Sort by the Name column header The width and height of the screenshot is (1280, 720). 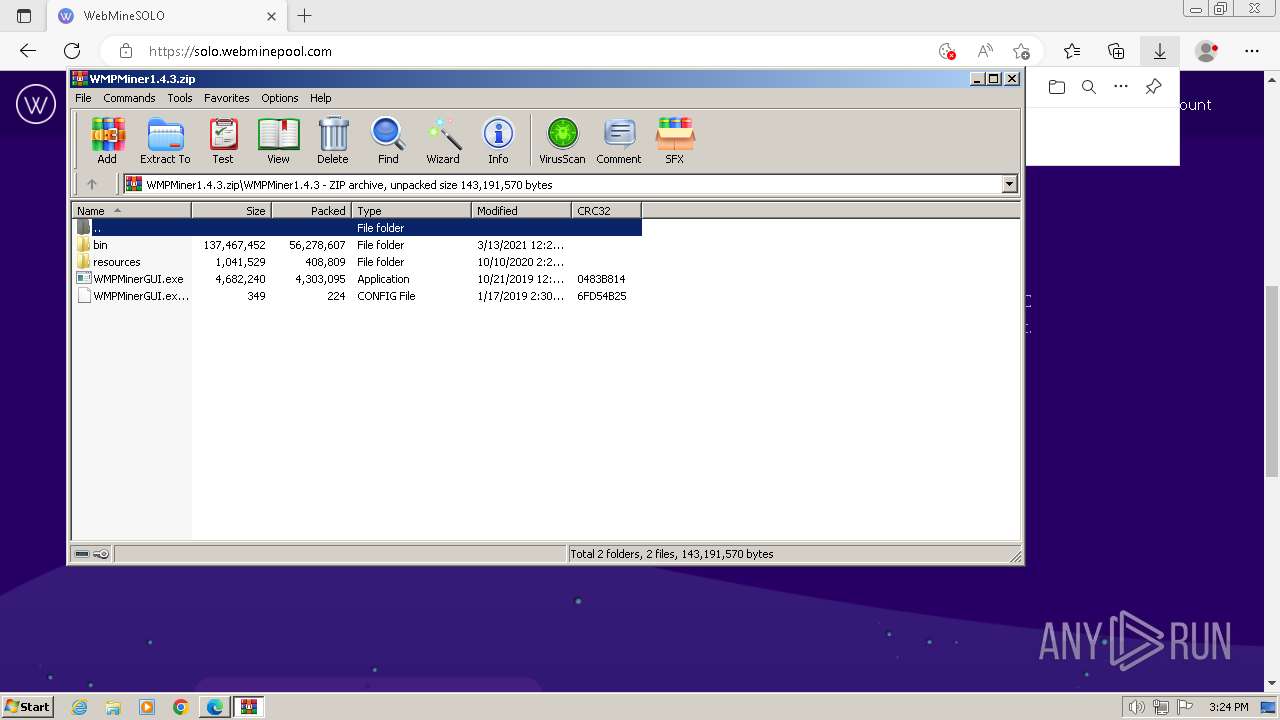(x=131, y=210)
